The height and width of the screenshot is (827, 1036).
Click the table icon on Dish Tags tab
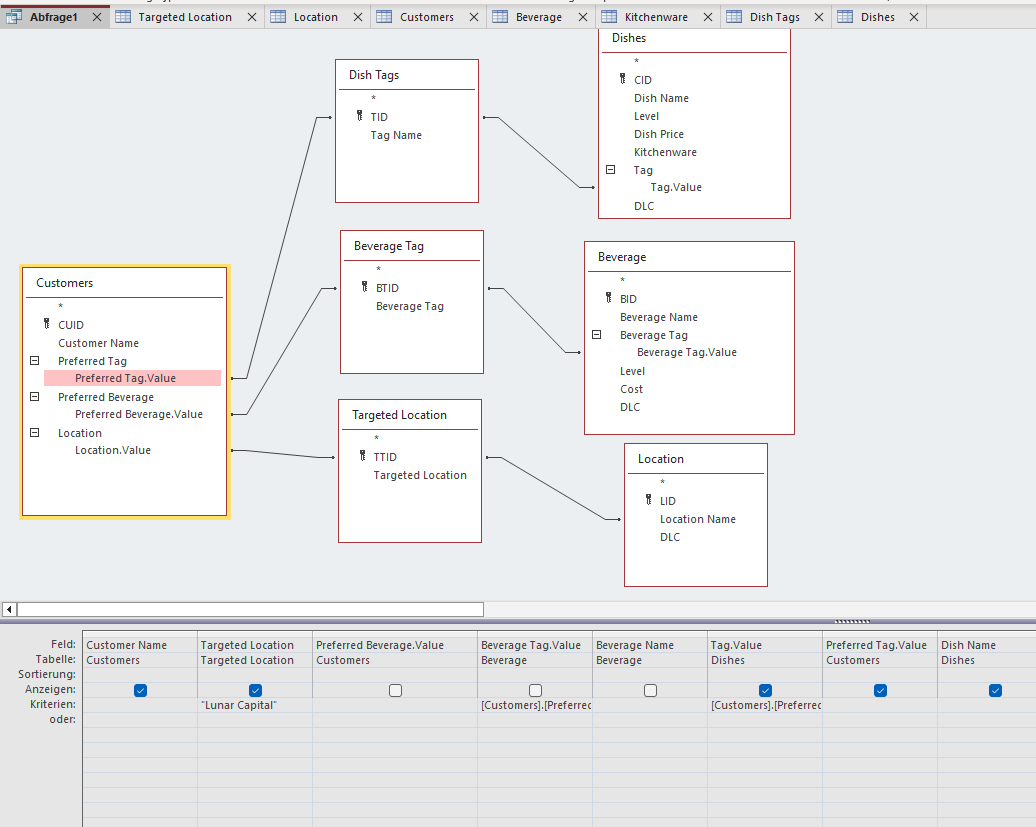click(734, 17)
